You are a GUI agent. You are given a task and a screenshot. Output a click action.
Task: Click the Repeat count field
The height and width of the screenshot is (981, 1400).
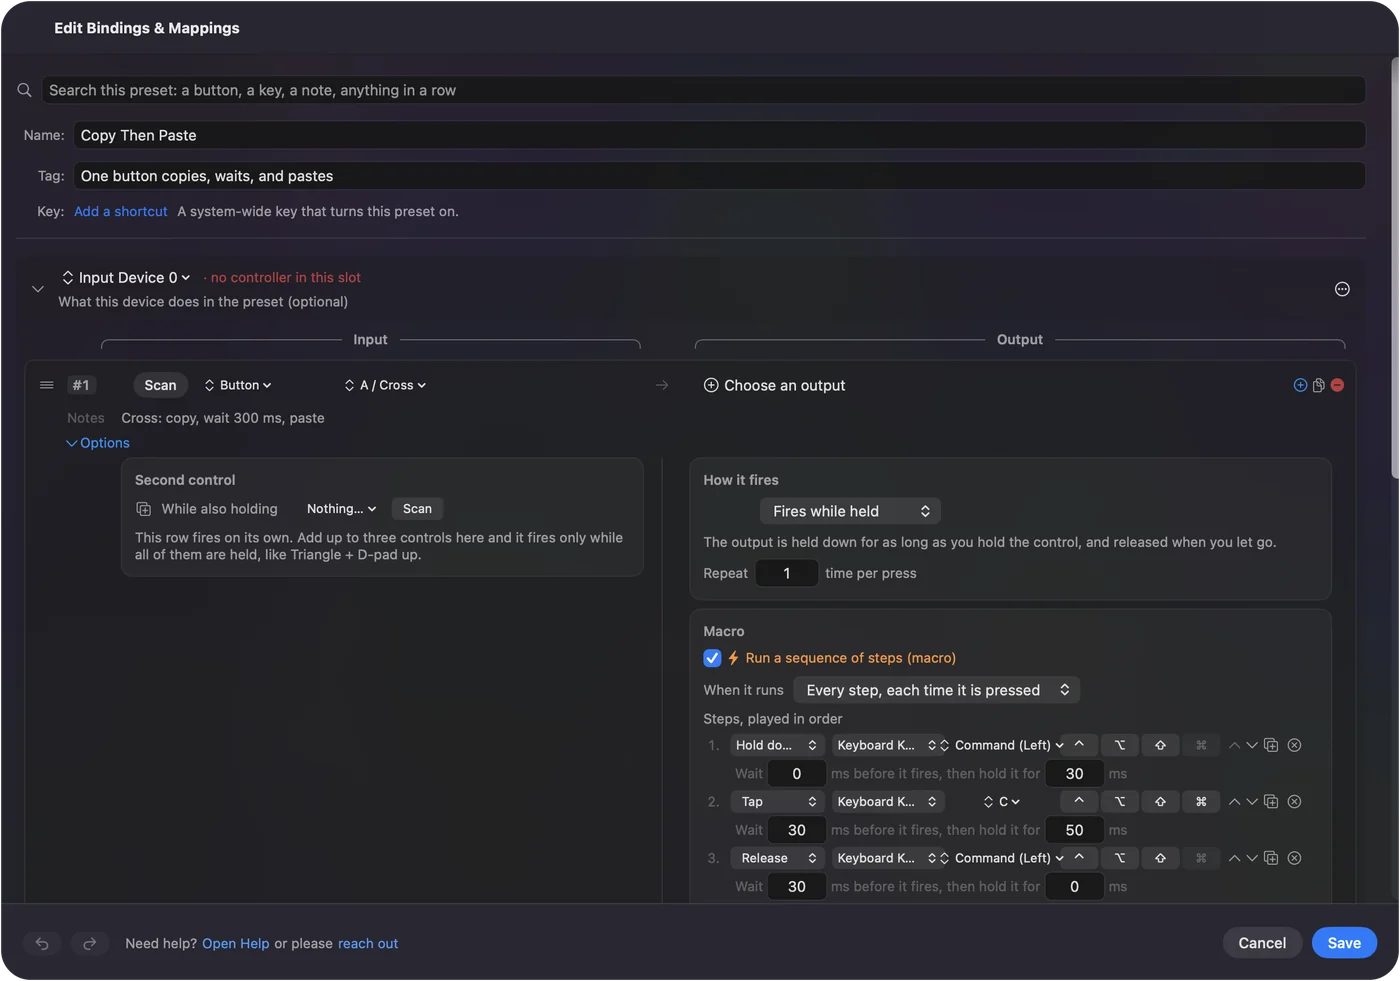787,573
